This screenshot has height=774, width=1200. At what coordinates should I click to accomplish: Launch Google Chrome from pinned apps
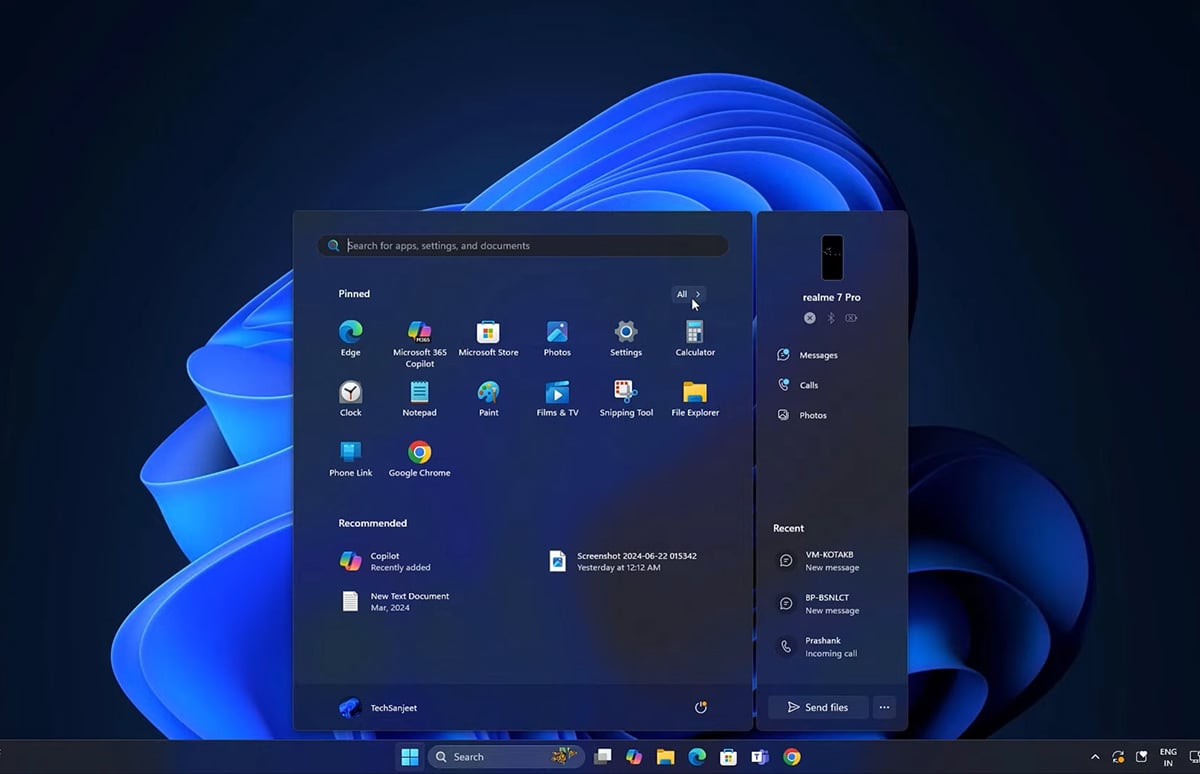419,459
